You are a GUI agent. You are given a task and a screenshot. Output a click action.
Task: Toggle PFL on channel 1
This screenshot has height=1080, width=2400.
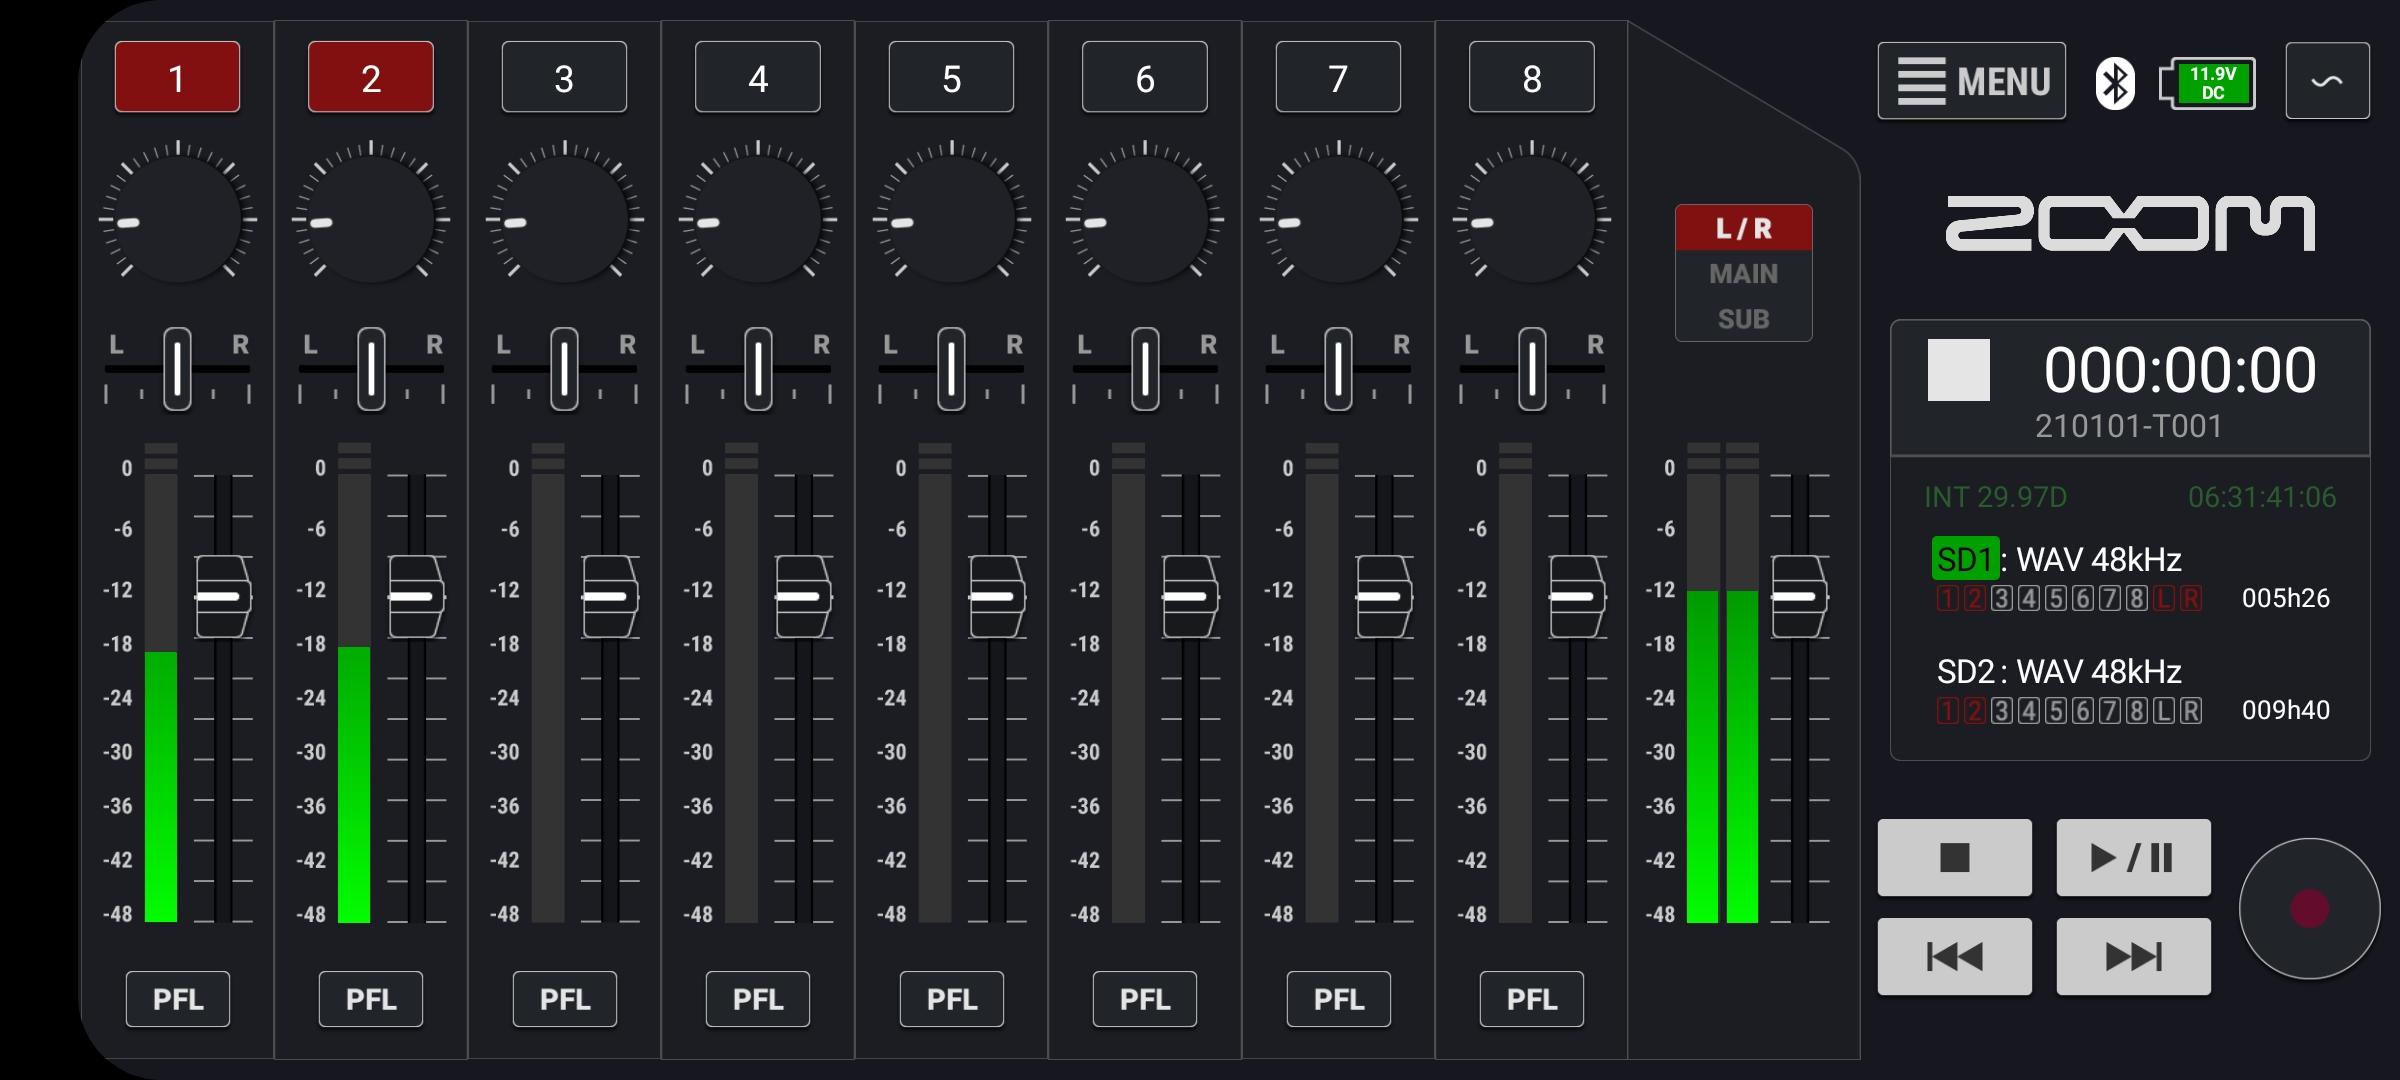(178, 999)
